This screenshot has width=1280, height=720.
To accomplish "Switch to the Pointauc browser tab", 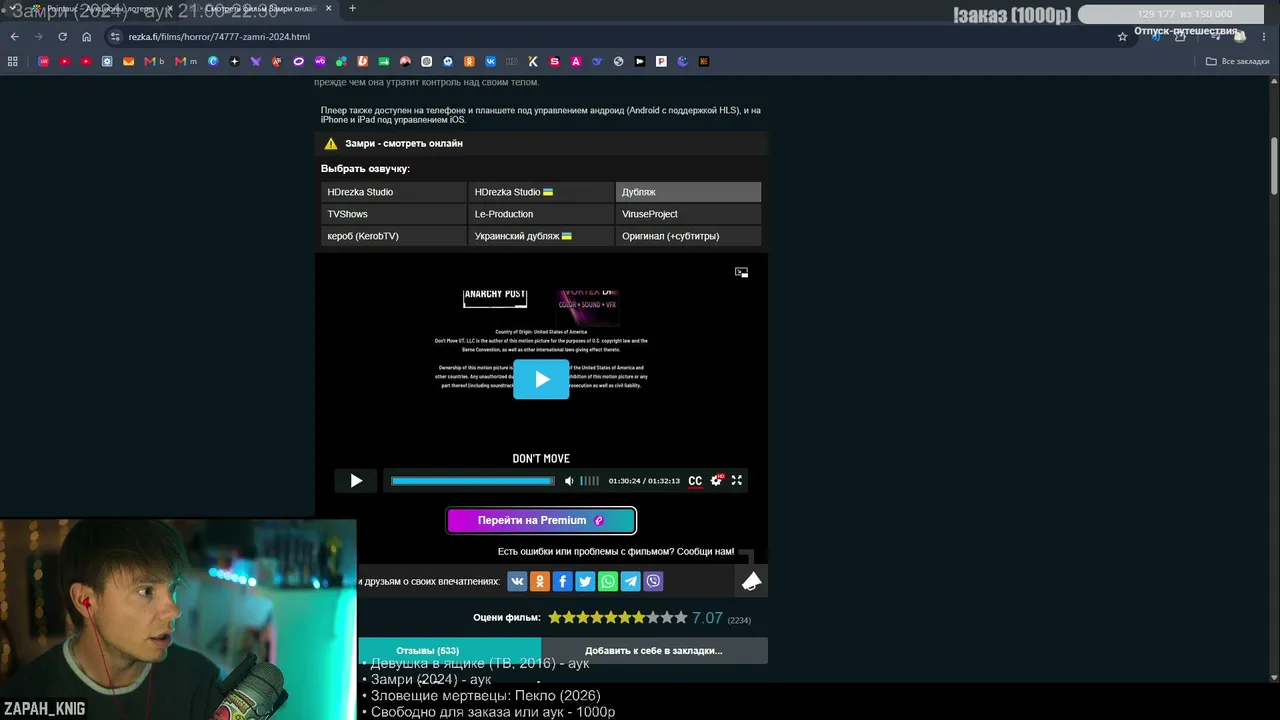I will (x=100, y=9).
